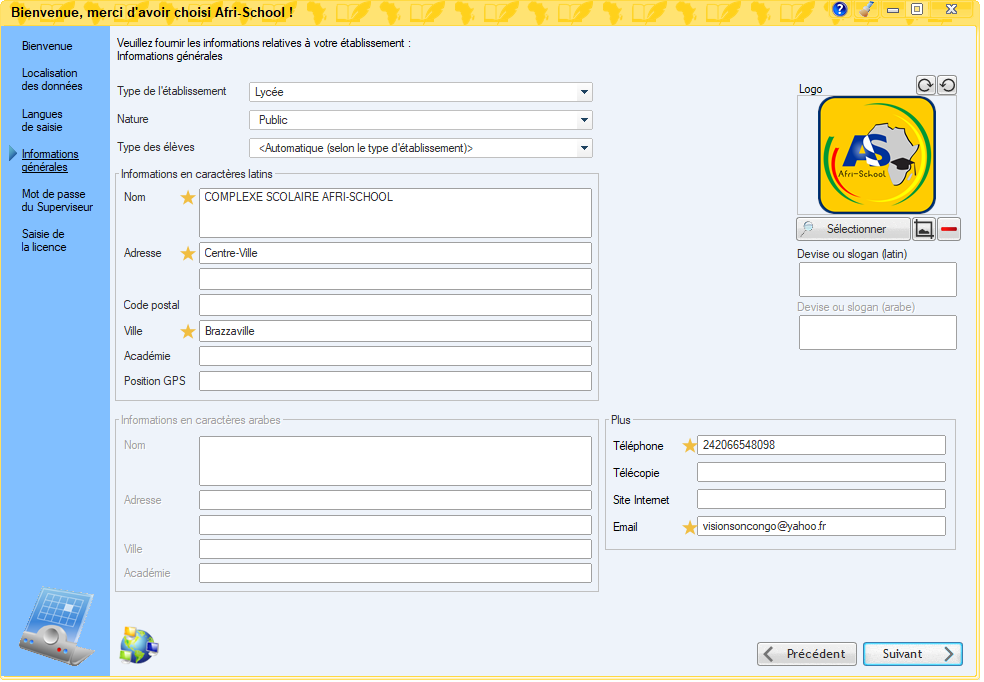Click the Site Internet input field
This screenshot has height=682, width=984.
click(821, 499)
